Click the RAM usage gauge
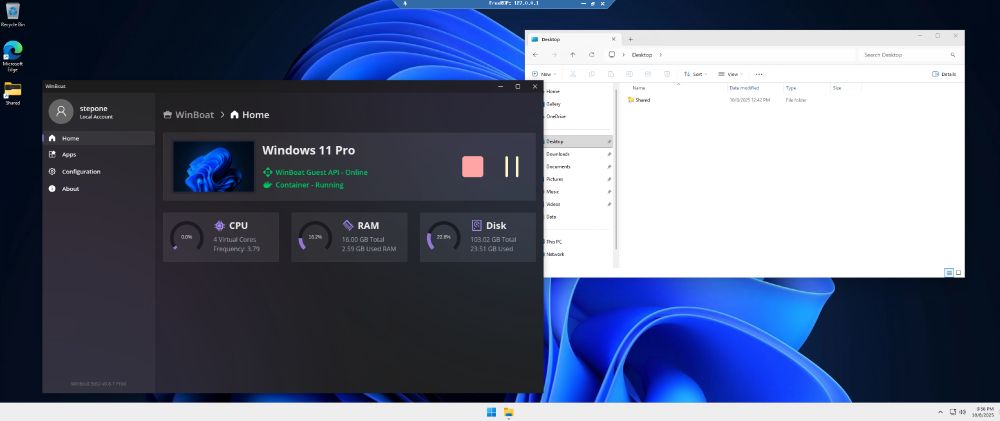Viewport: 1000px width, 421px height. [x=315, y=237]
